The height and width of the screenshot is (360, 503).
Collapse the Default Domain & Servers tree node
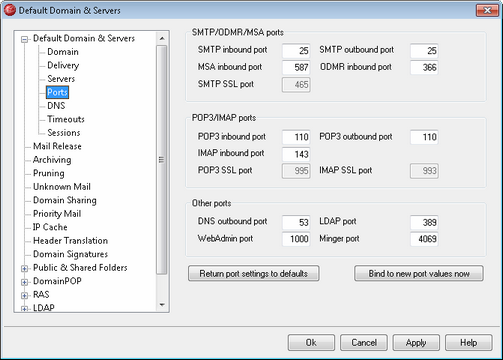(x=24, y=39)
